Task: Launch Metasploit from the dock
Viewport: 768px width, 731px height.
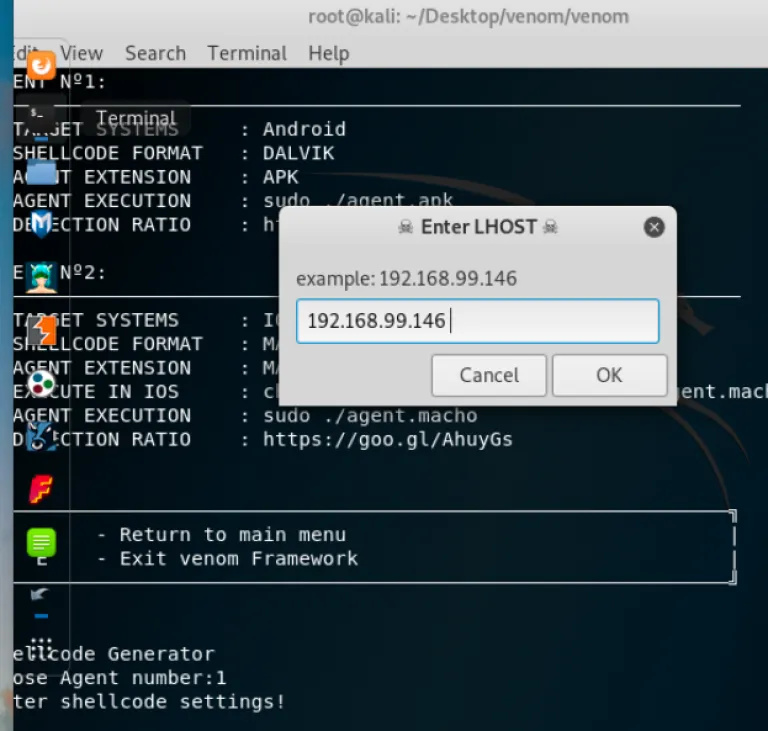Action: pos(41,224)
